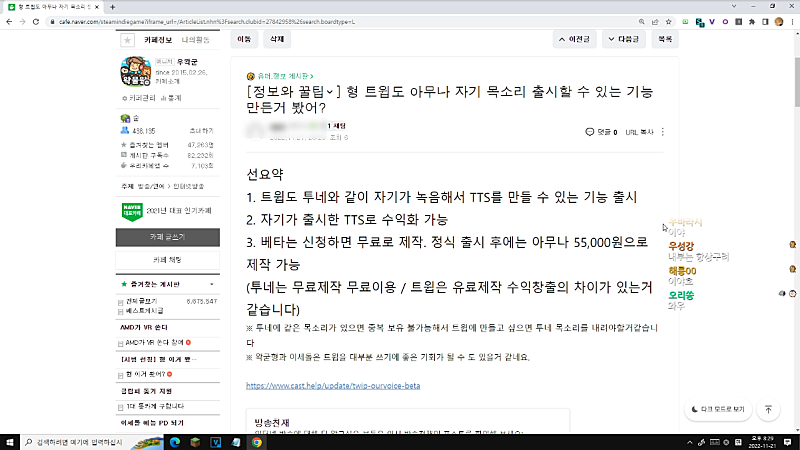Open the 유머,정보 게시판 breadcrumb link
This screenshot has height=450, width=800.
click(285, 76)
